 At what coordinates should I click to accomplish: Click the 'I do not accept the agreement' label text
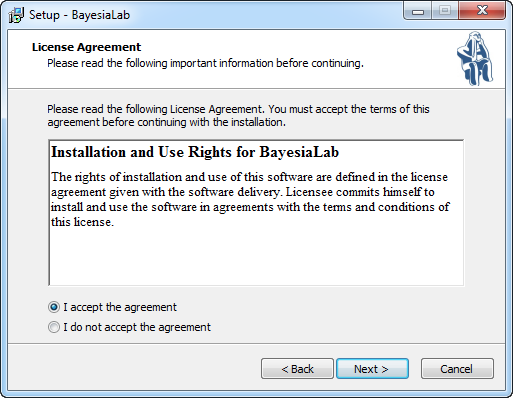(137, 327)
